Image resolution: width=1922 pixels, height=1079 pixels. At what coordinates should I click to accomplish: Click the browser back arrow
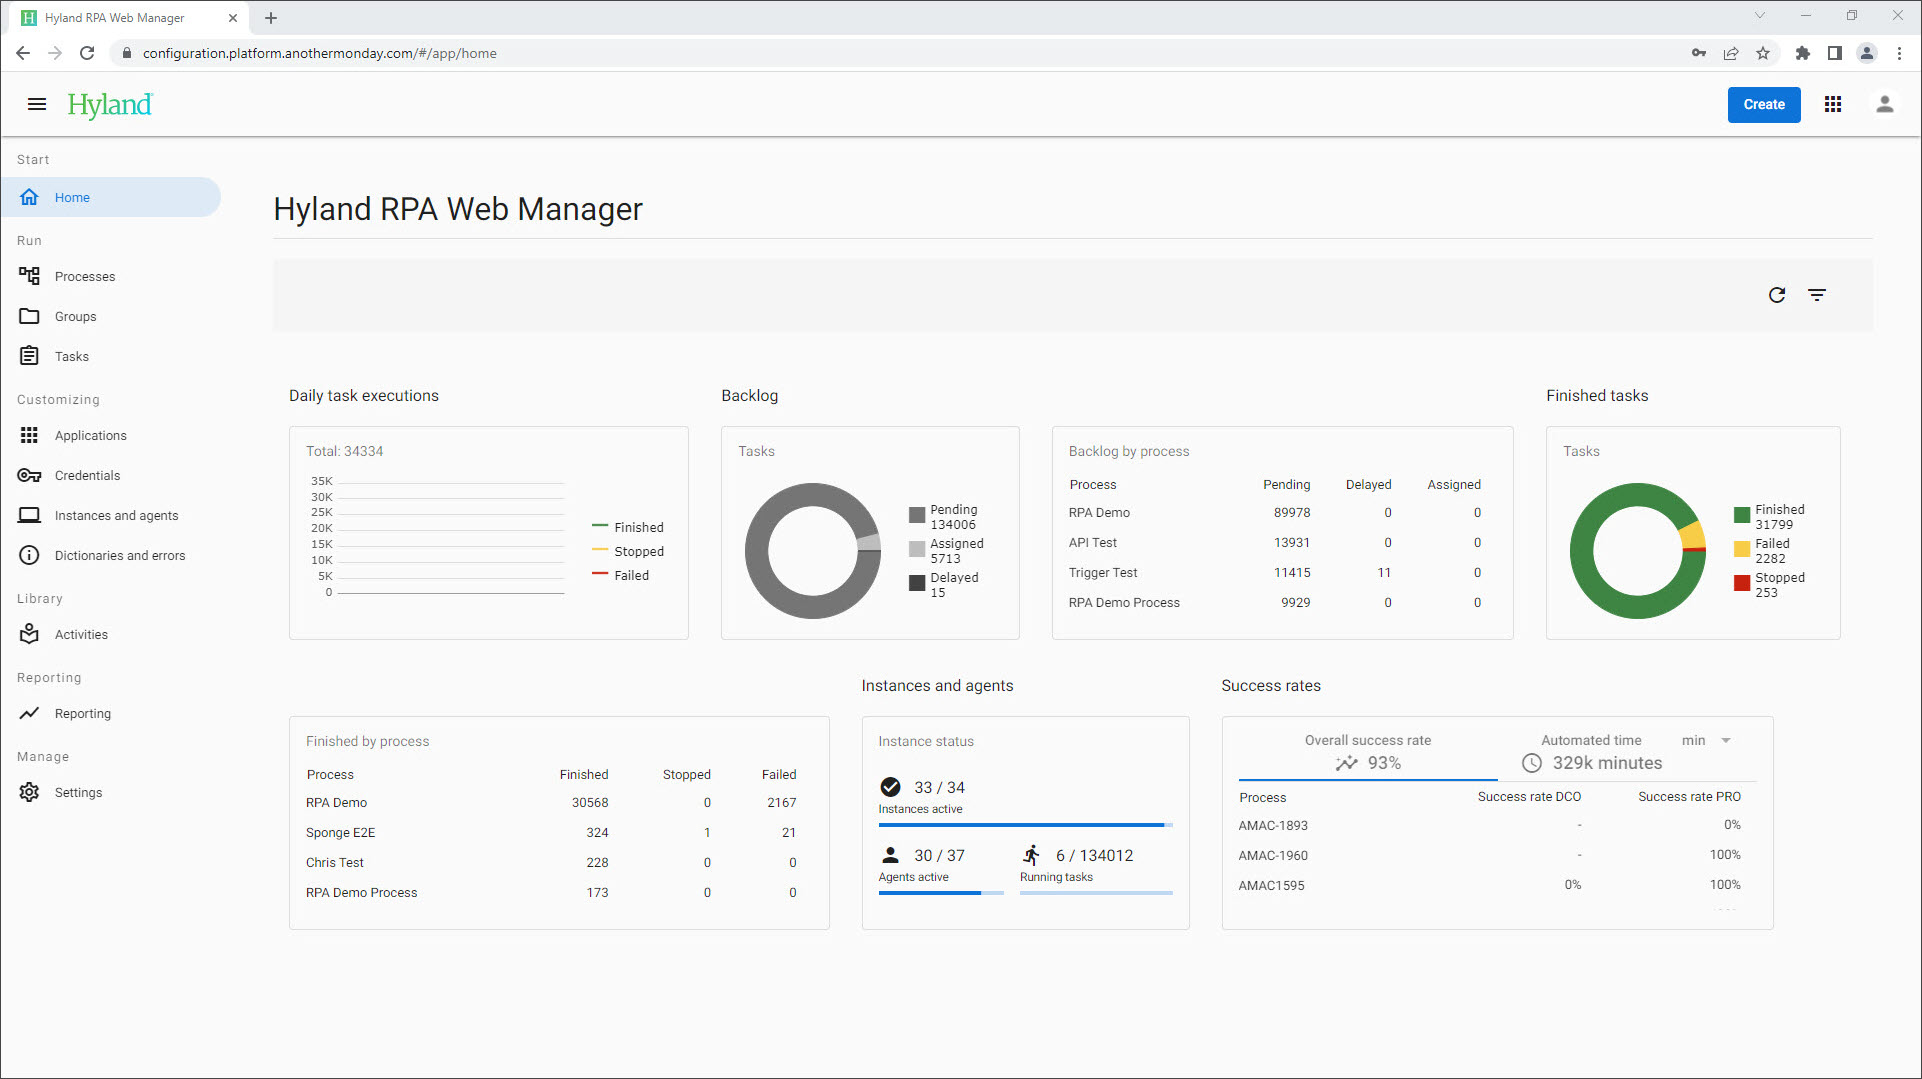[23, 53]
